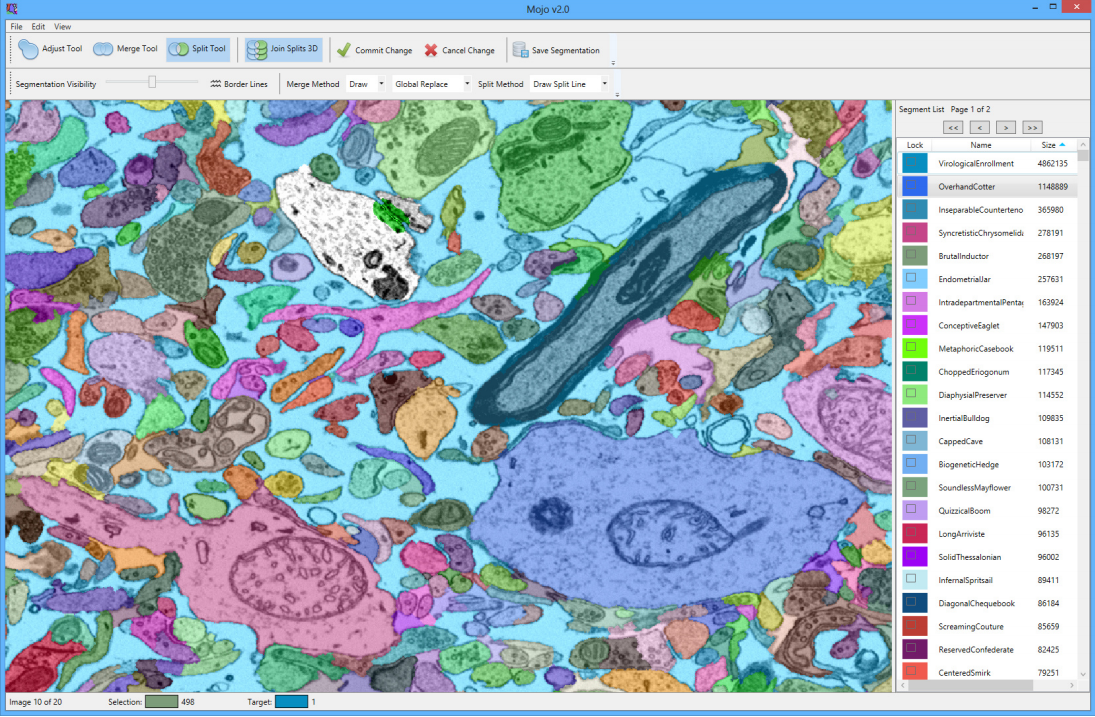
Task: Select the CappedCave segment name
Action: [x=960, y=441]
